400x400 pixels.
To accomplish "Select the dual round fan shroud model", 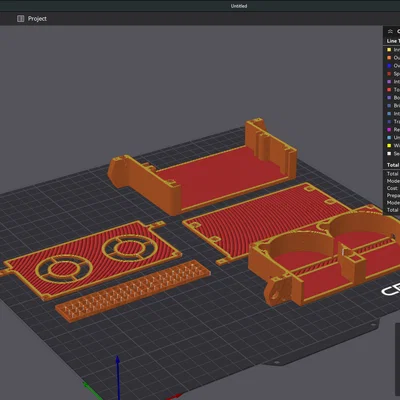I will [325, 255].
